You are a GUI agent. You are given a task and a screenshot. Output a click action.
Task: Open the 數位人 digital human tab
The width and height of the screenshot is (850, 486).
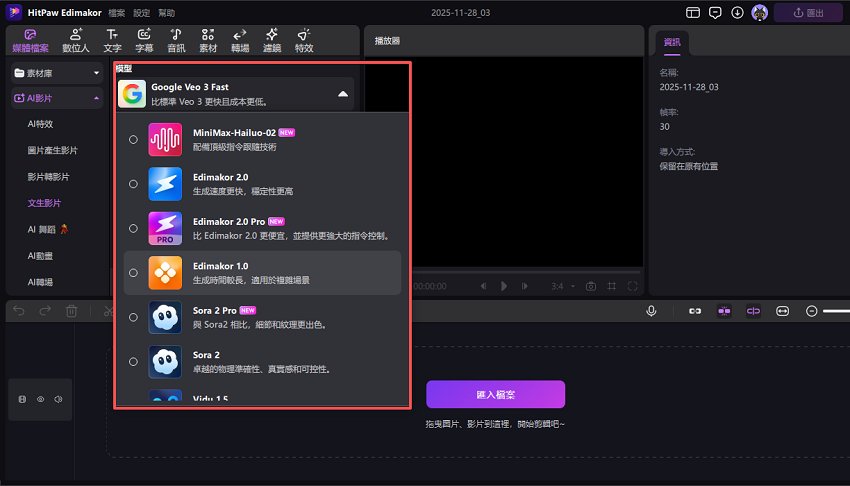tap(76, 41)
